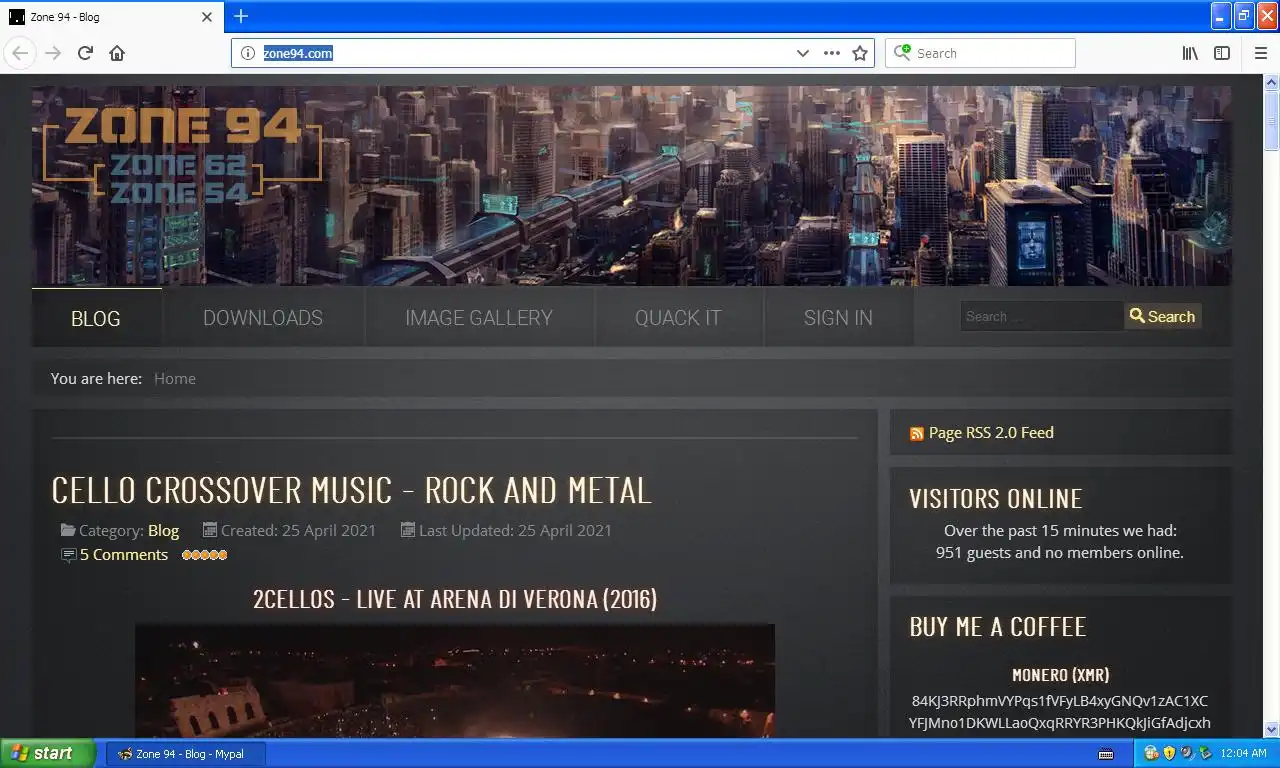Open page actions three-dot menu
The height and width of the screenshot is (768, 1280).
[x=832, y=53]
